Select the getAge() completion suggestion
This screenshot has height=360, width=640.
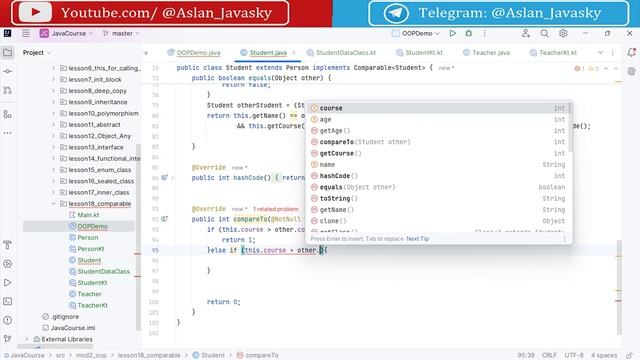pyautogui.click(x=438, y=131)
